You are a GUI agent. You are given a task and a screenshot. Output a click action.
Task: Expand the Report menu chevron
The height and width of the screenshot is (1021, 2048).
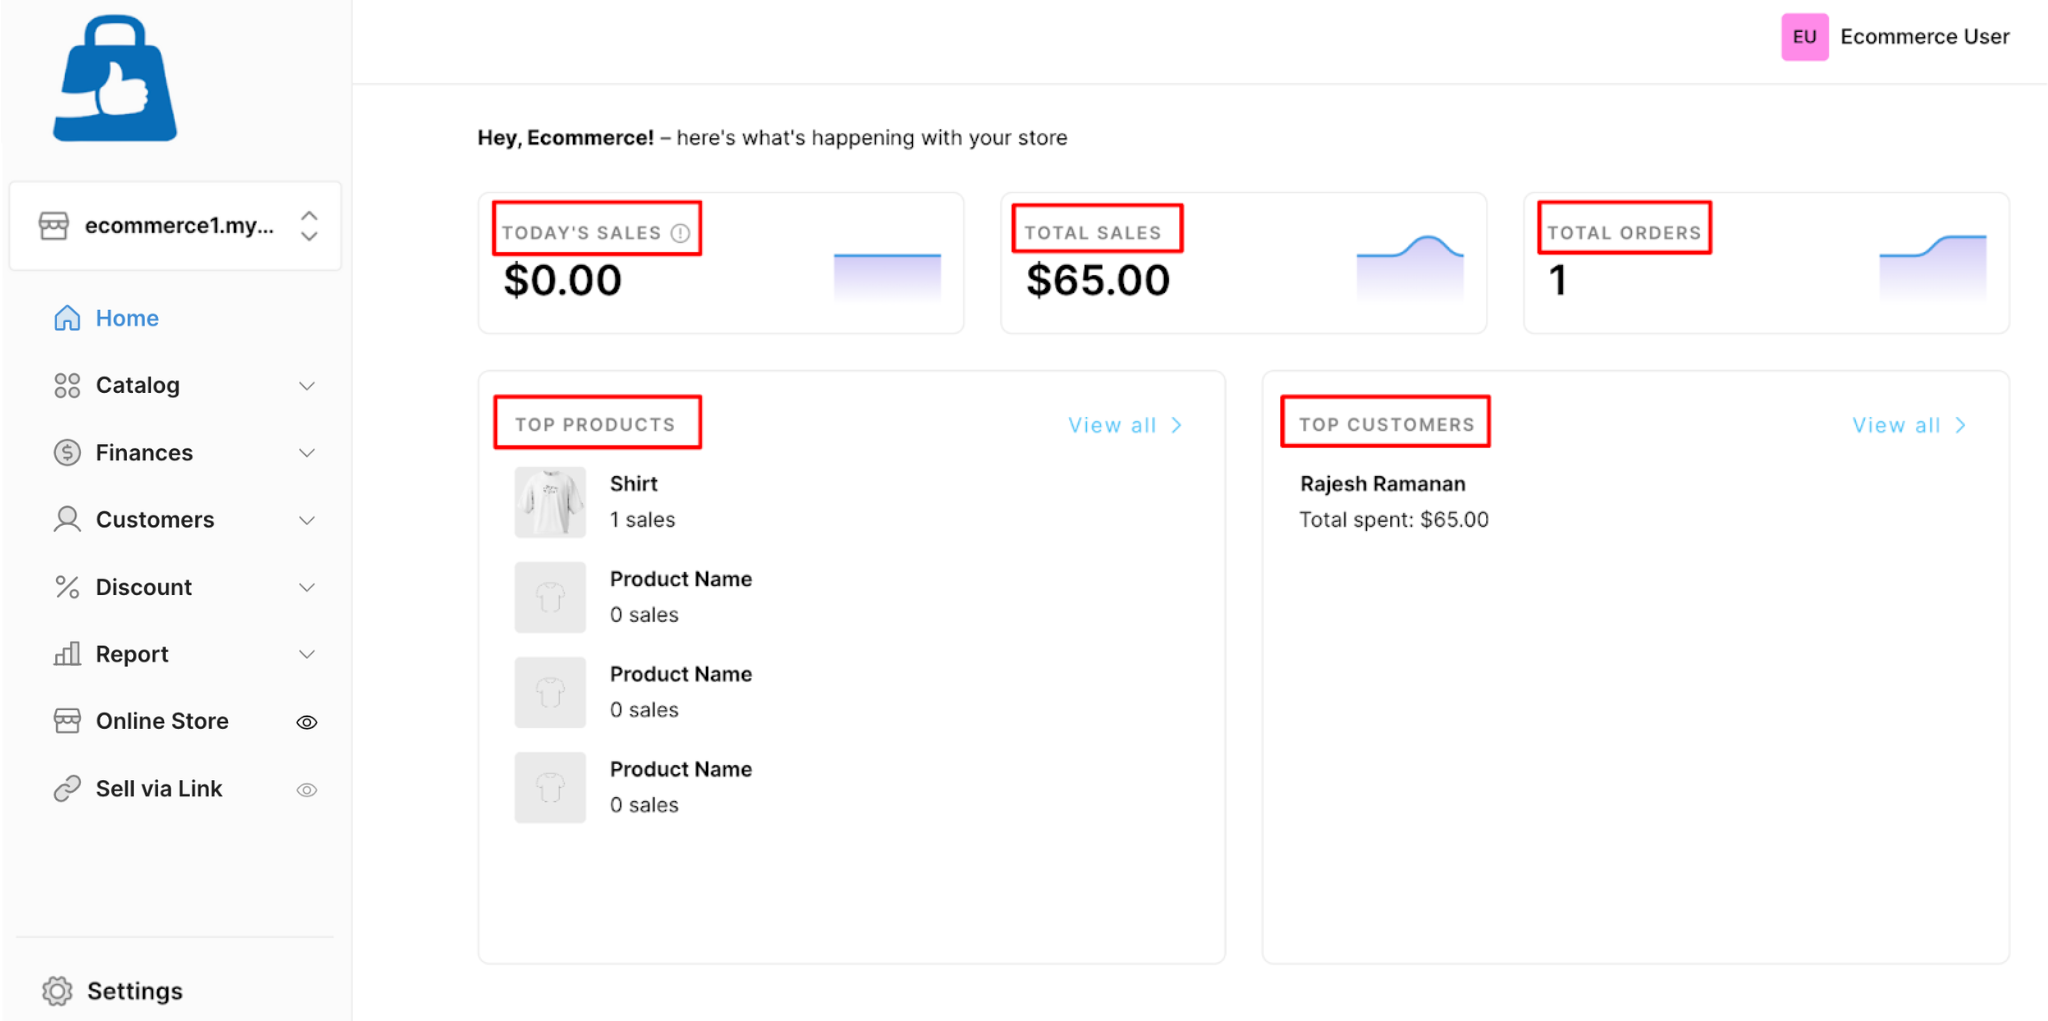coord(307,654)
